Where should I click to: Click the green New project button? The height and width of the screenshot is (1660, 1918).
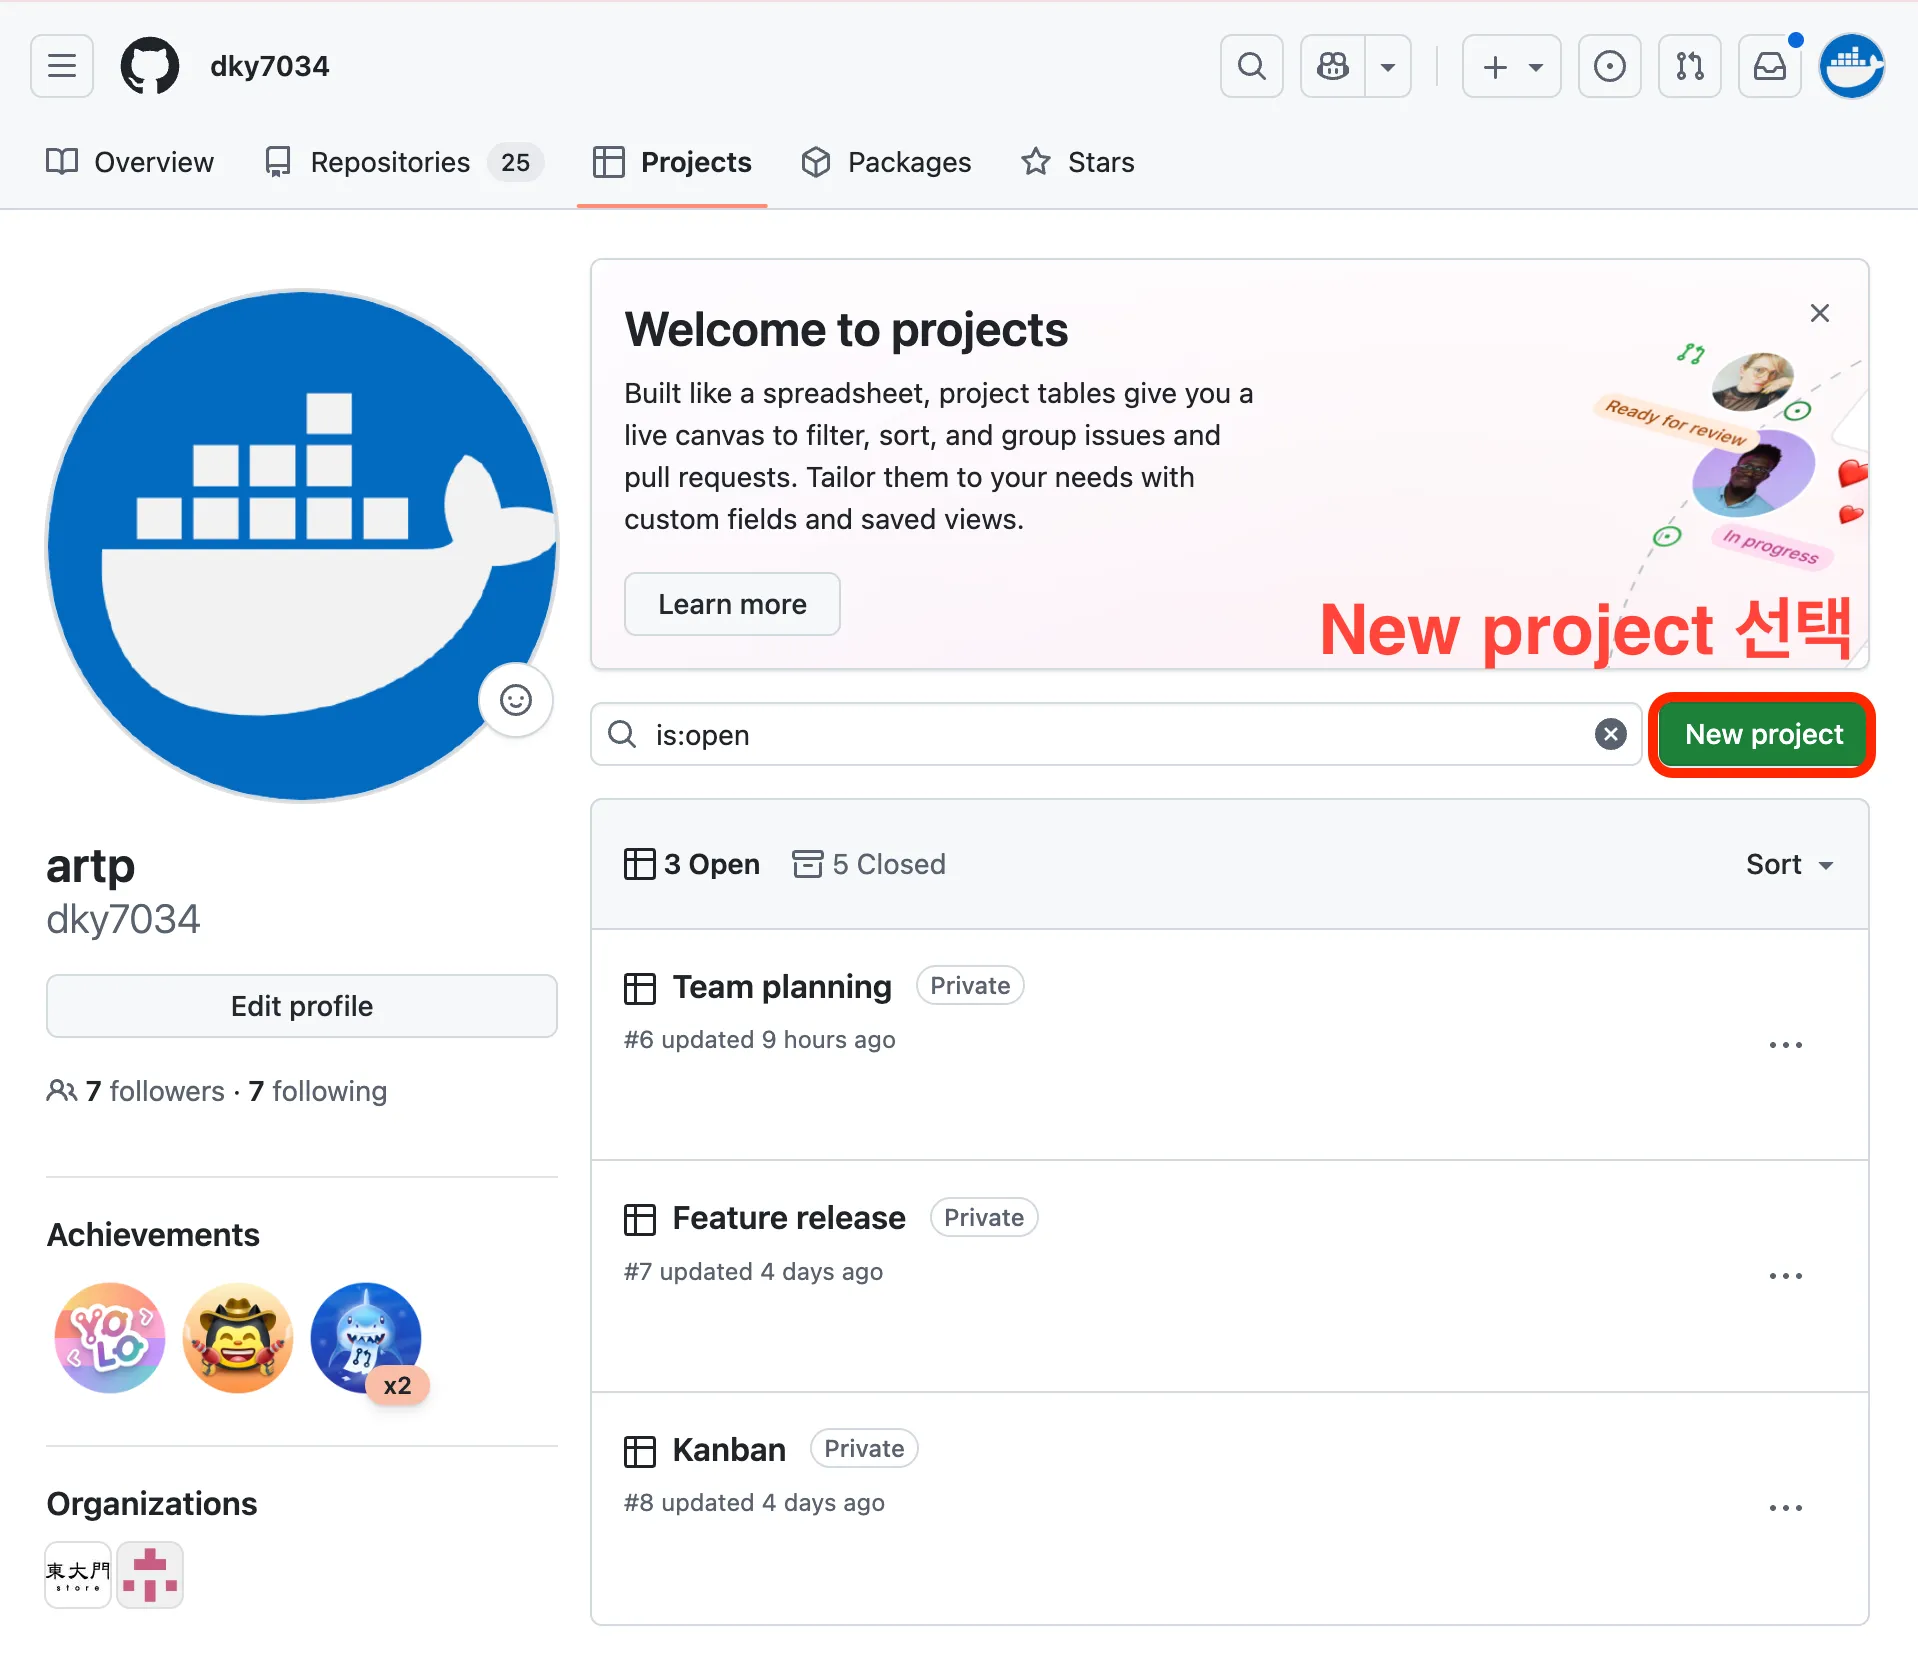tap(1763, 735)
